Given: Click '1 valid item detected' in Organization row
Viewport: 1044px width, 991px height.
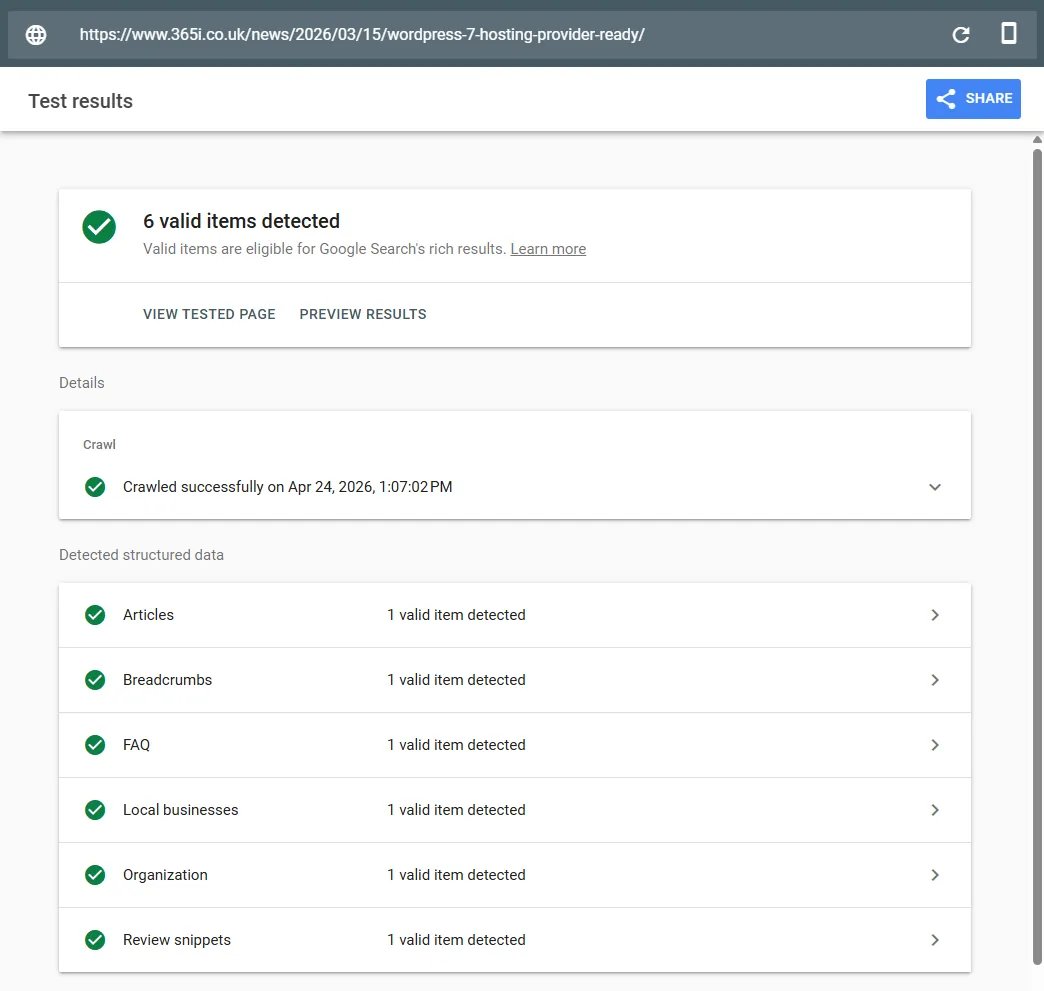Looking at the screenshot, I should point(456,875).
